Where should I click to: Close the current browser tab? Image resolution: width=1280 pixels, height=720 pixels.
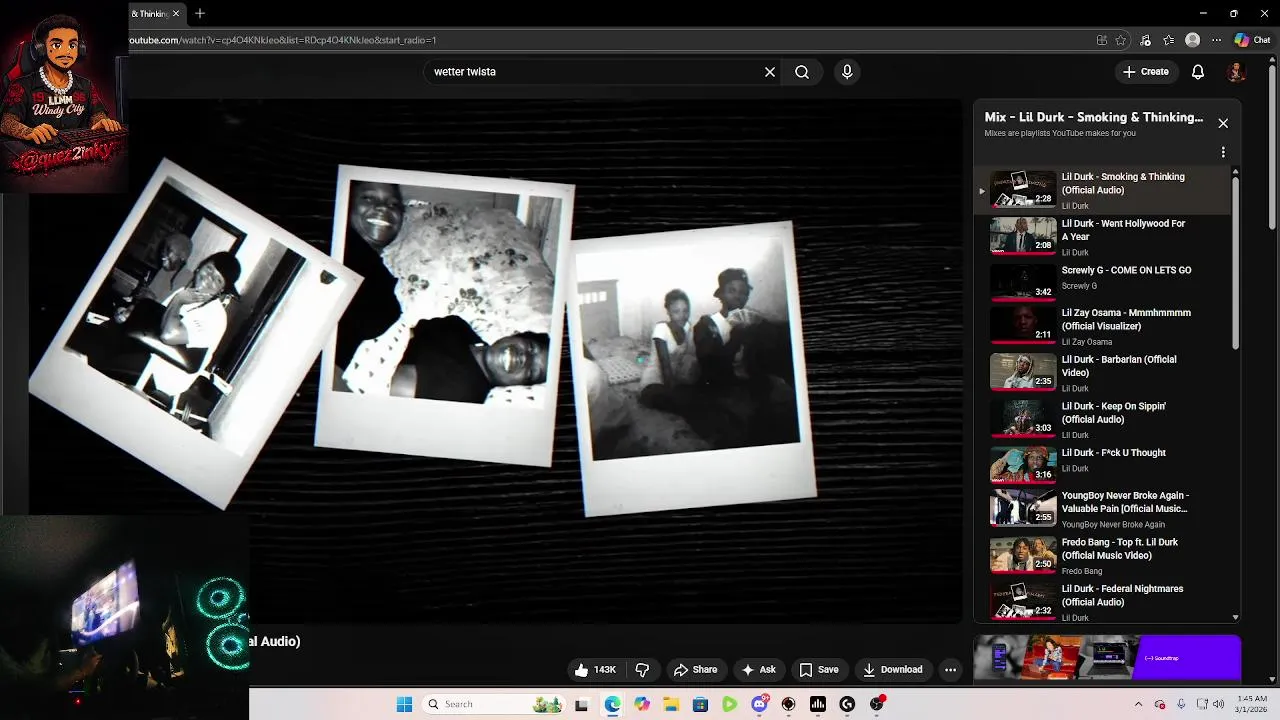click(177, 13)
